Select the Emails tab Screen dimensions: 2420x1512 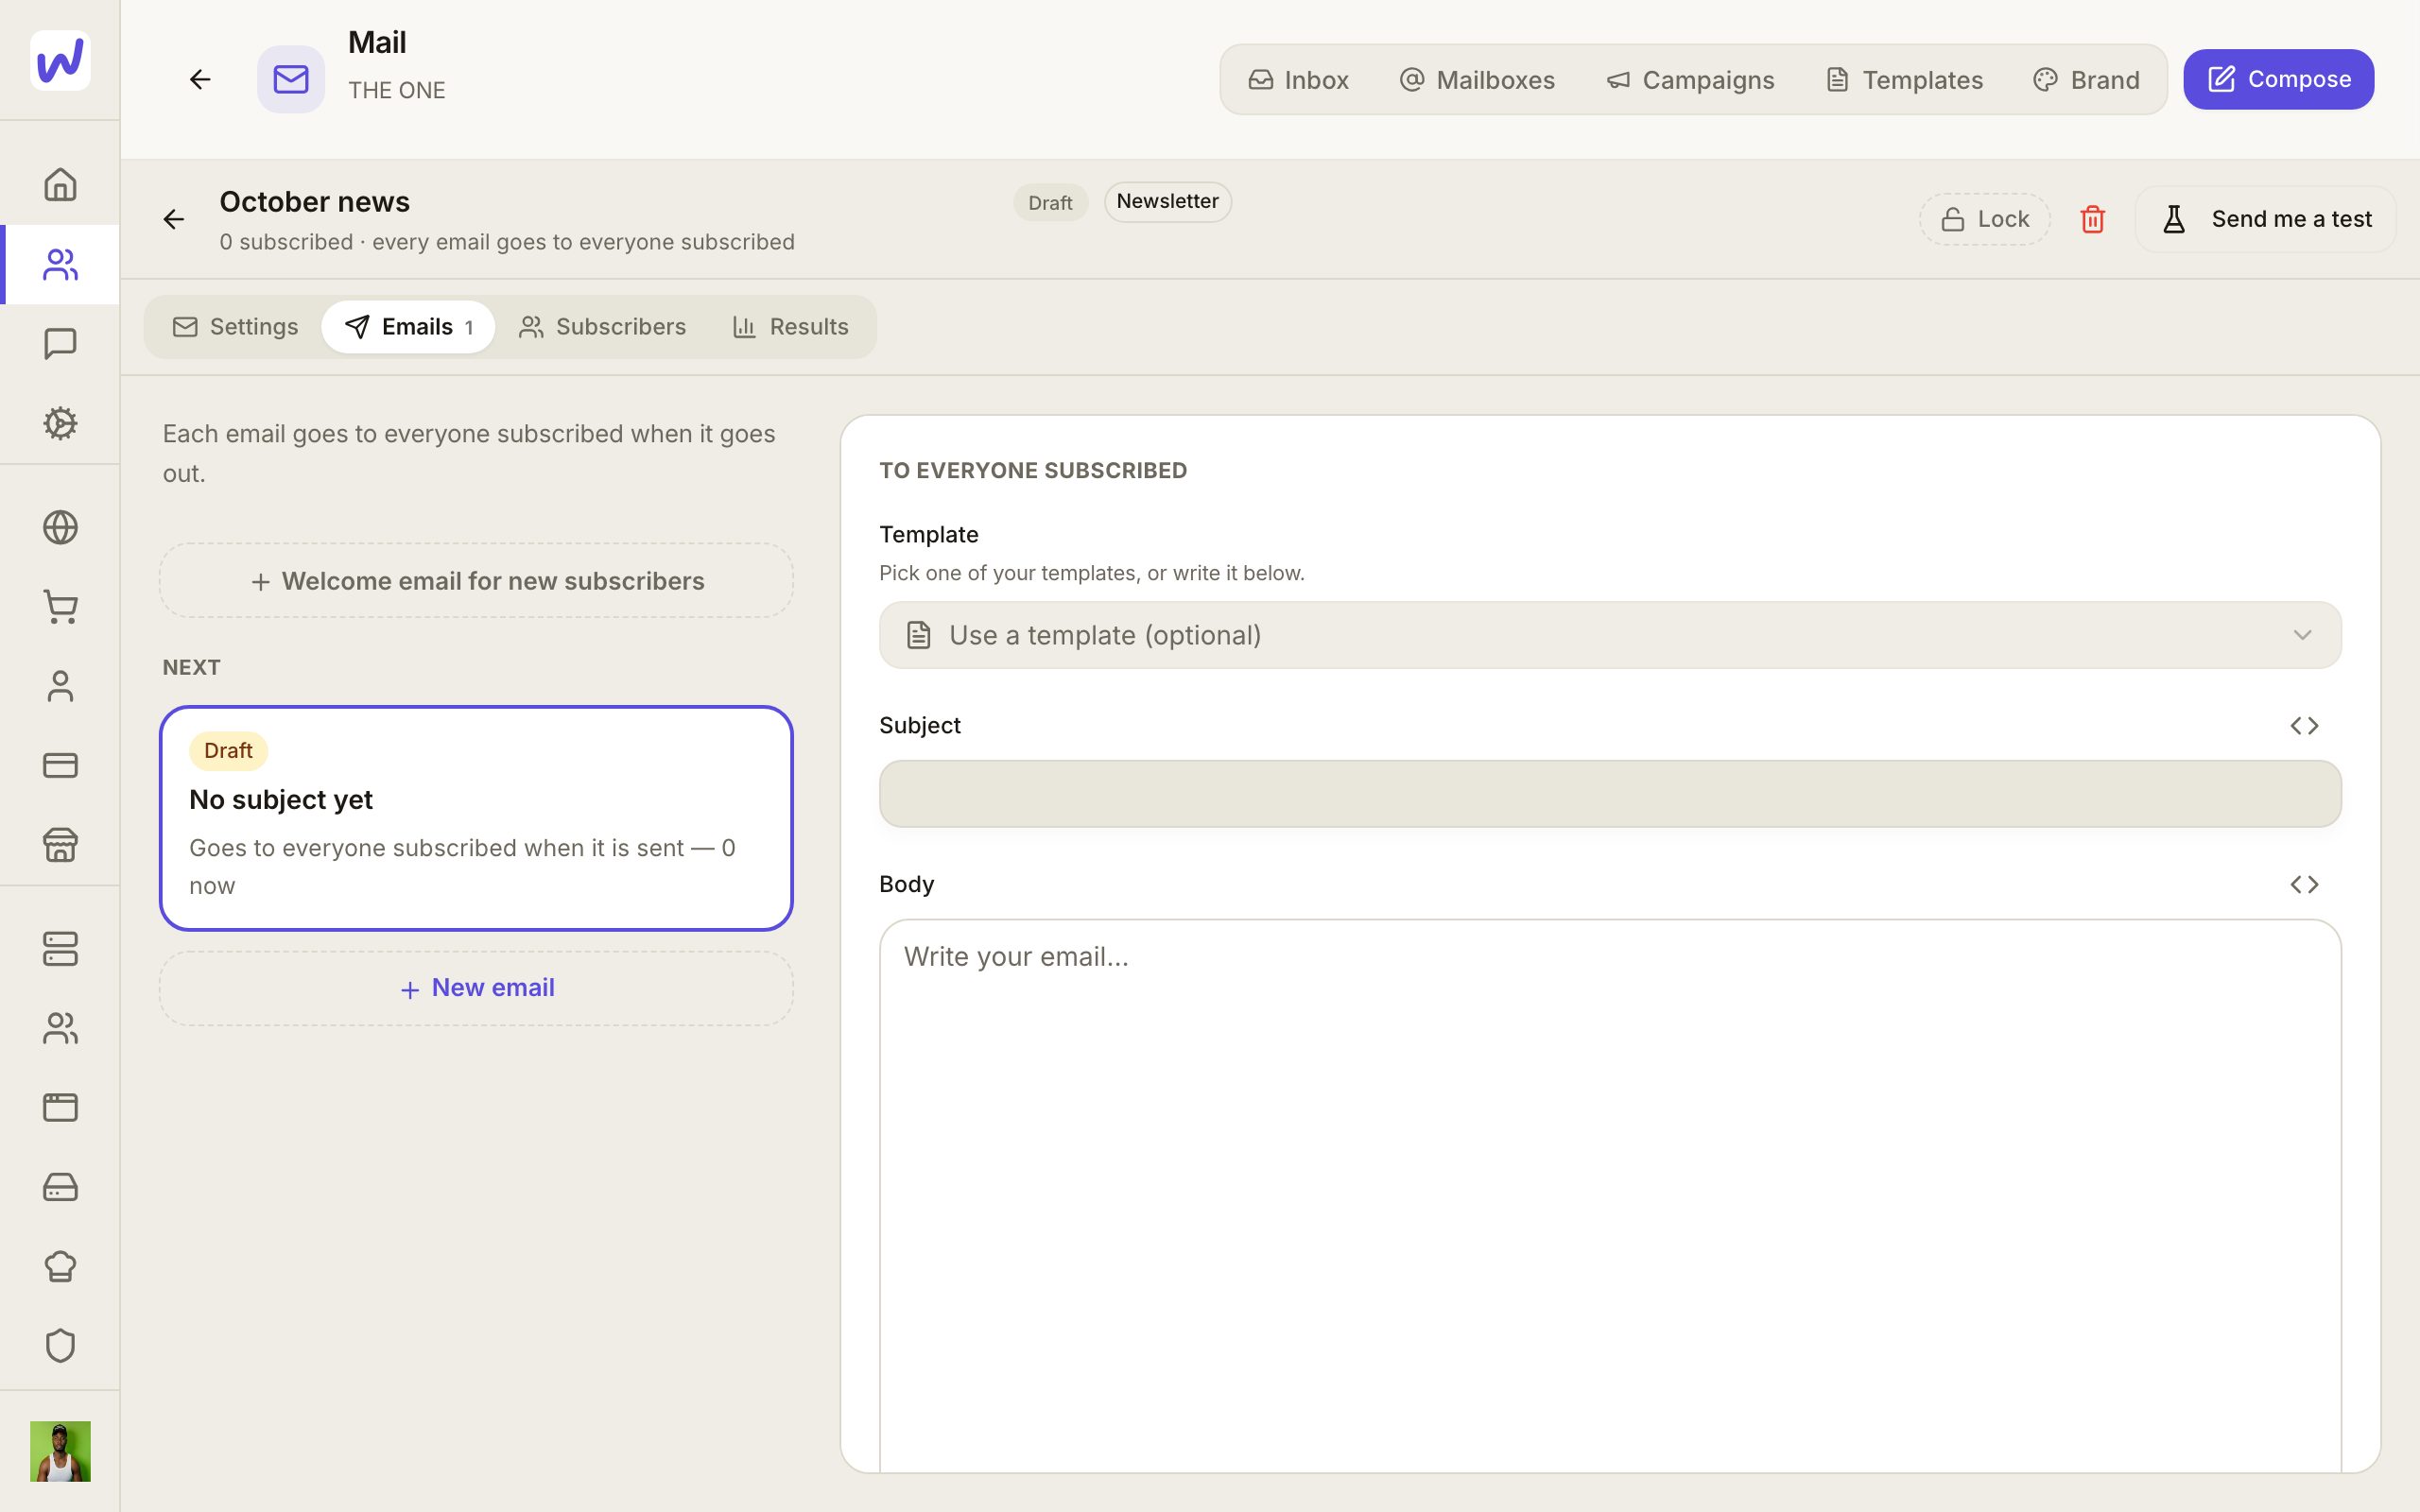[x=408, y=327]
